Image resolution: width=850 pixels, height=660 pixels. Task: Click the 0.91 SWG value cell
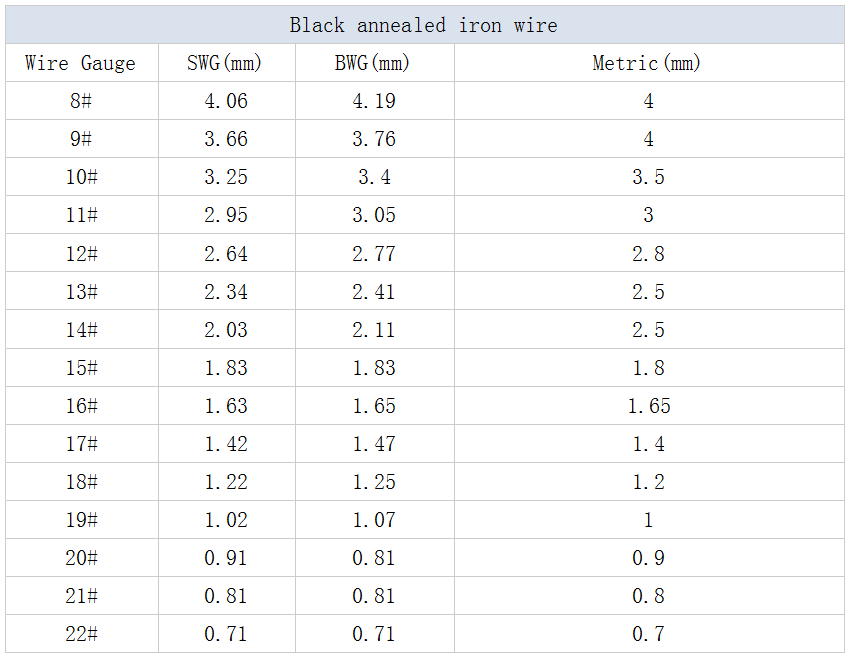(226, 558)
